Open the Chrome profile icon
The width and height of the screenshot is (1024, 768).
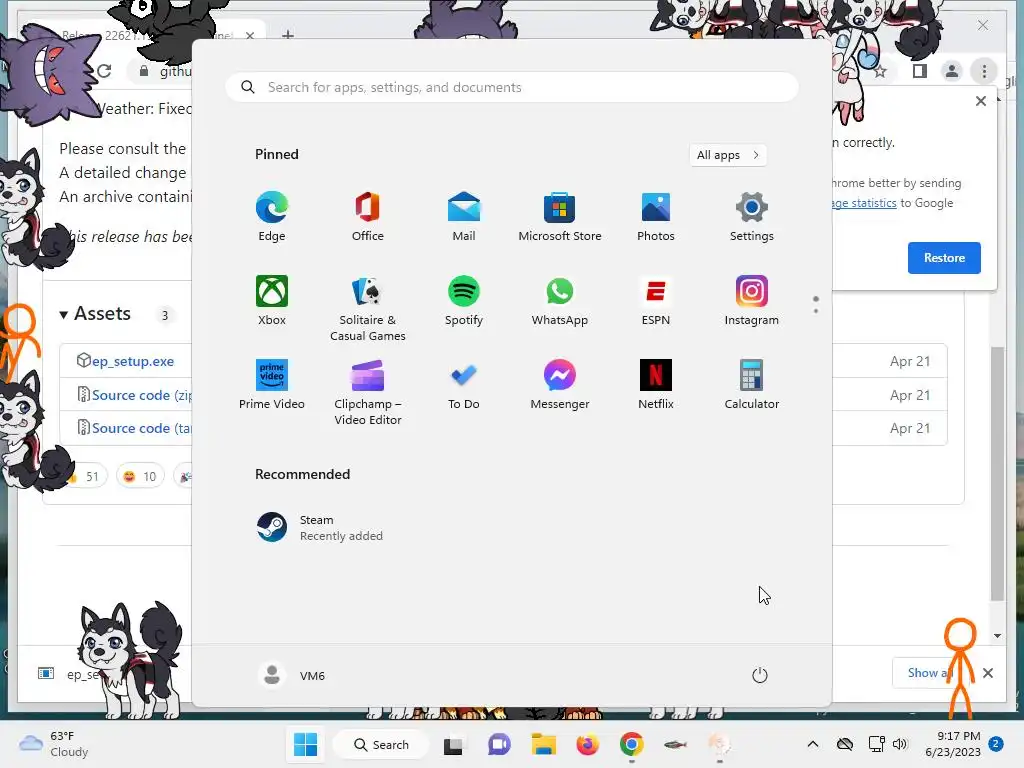coord(952,71)
